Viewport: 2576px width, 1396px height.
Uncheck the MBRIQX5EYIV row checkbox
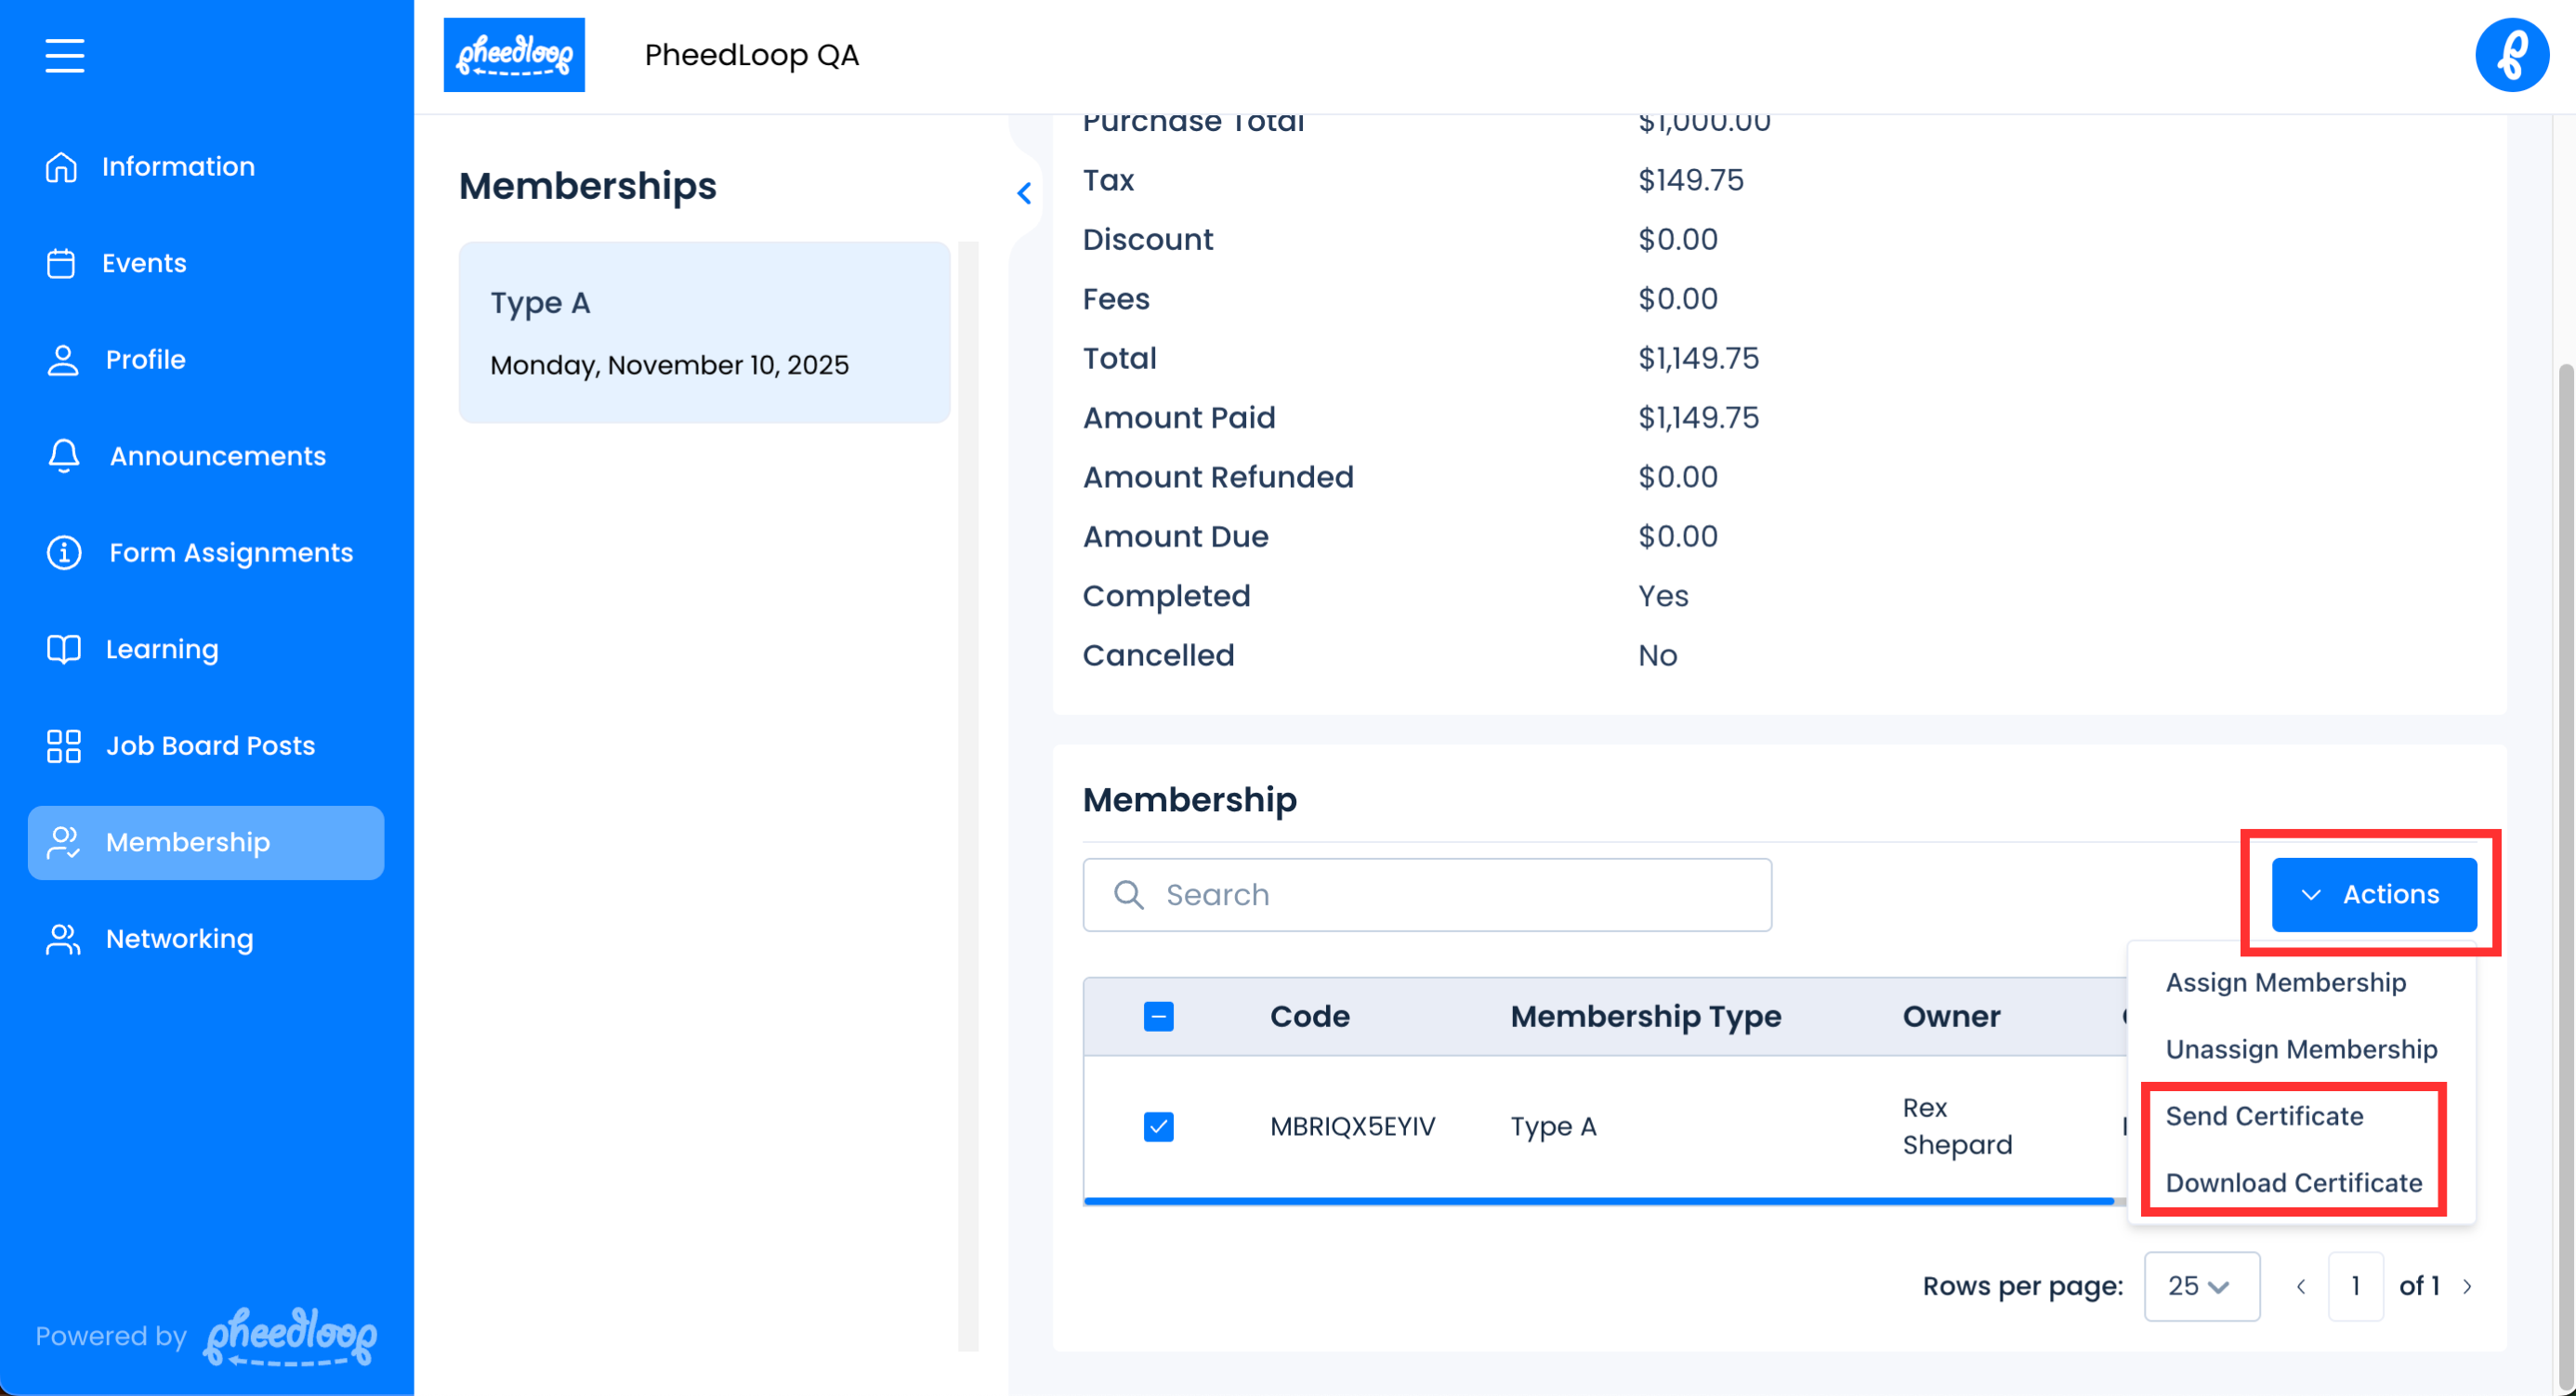click(1158, 1127)
